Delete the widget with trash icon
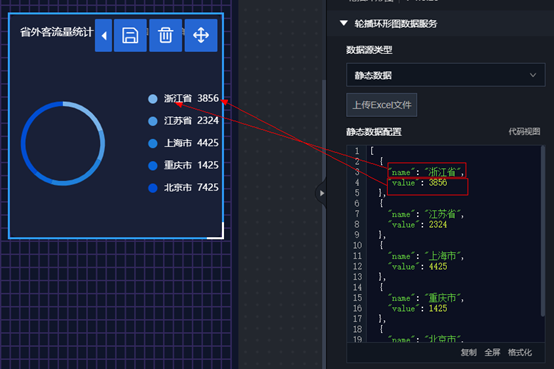This screenshot has width=554, height=369. (165, 35)
